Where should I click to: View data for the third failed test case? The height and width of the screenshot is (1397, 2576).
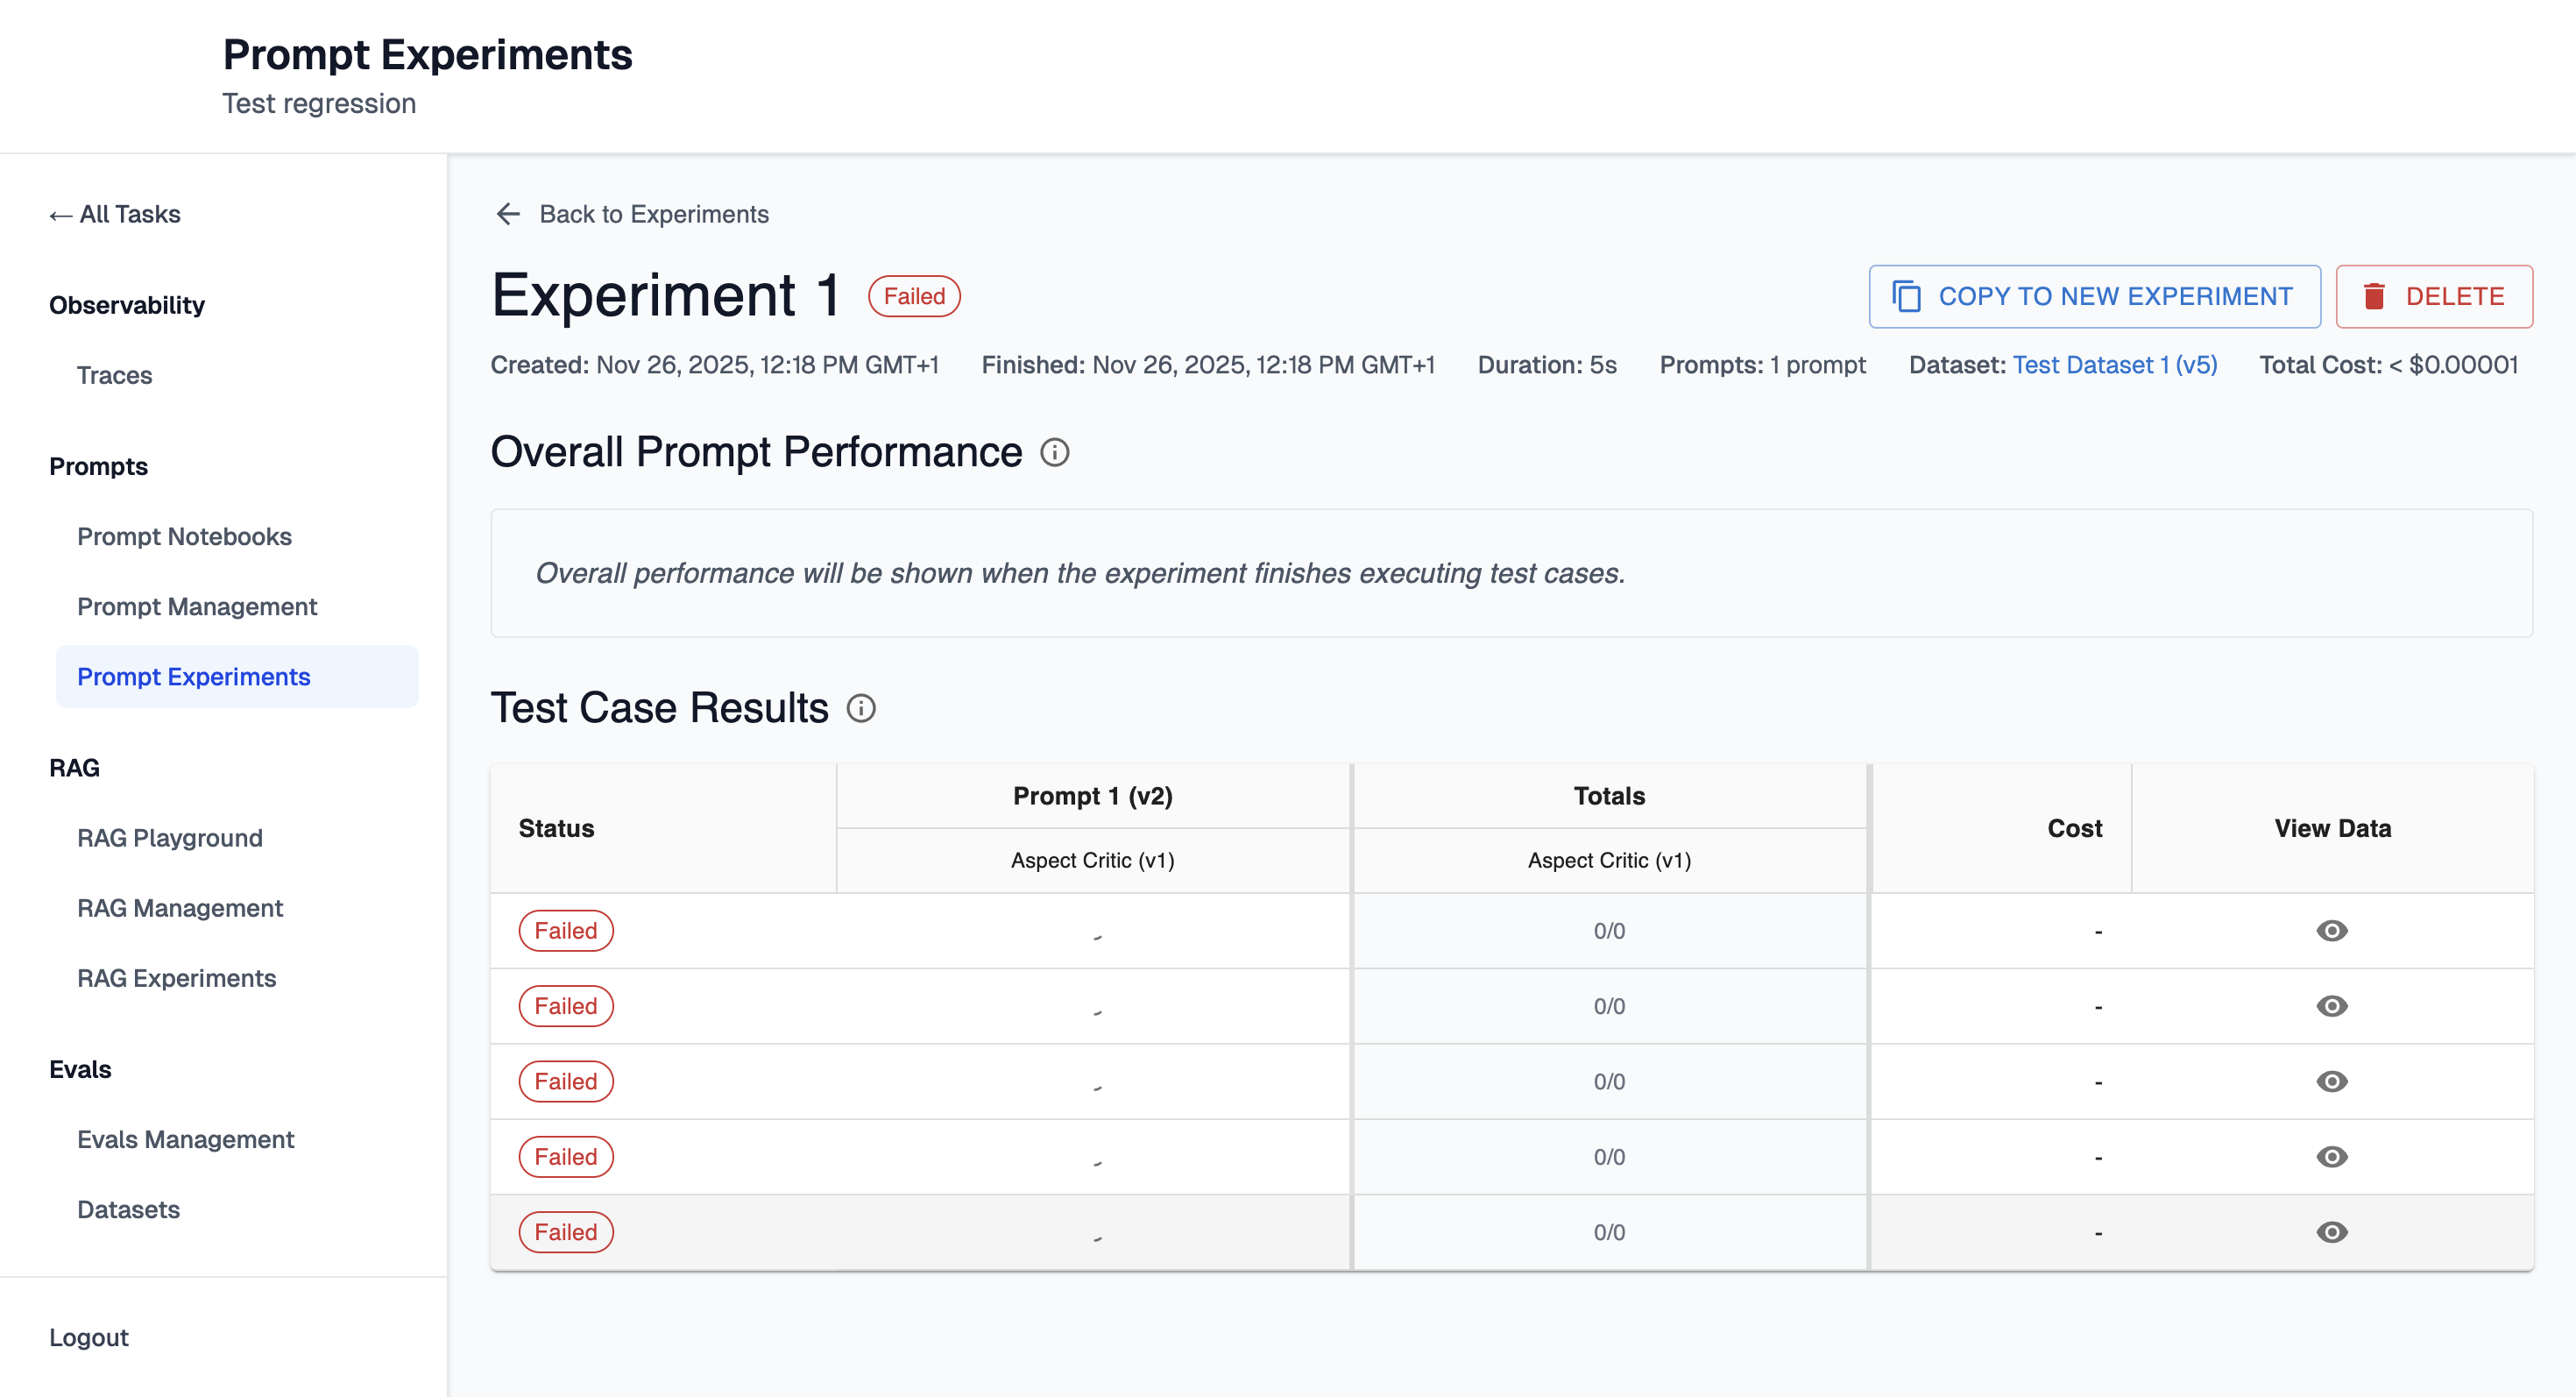coord(2331,1082)
